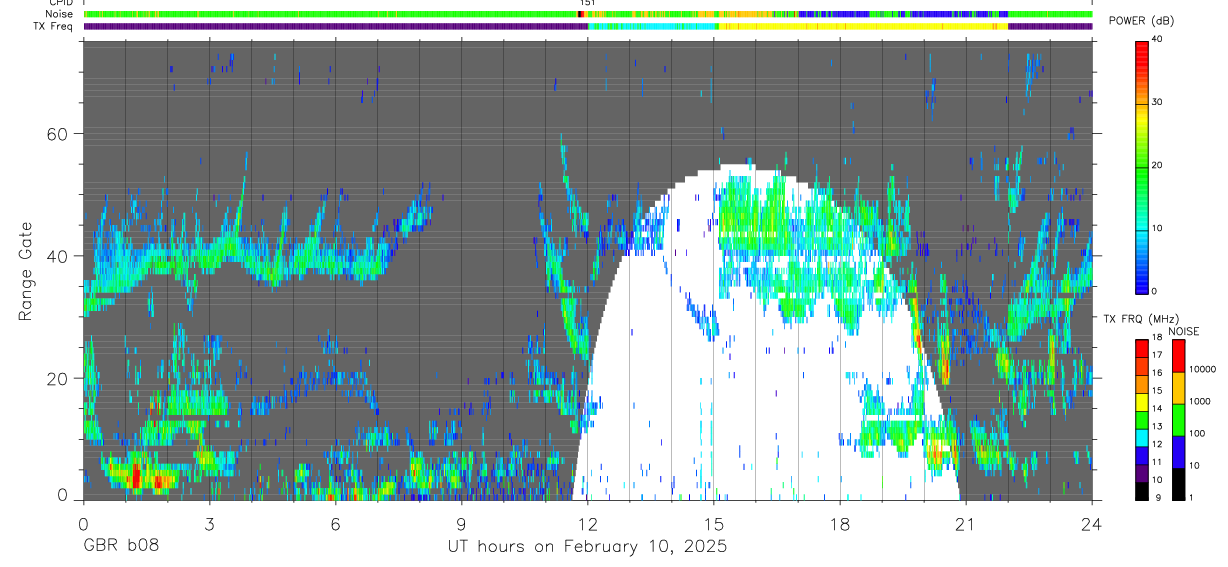Click the 100 label in the NOISE legend

(x=1196, y=433)
